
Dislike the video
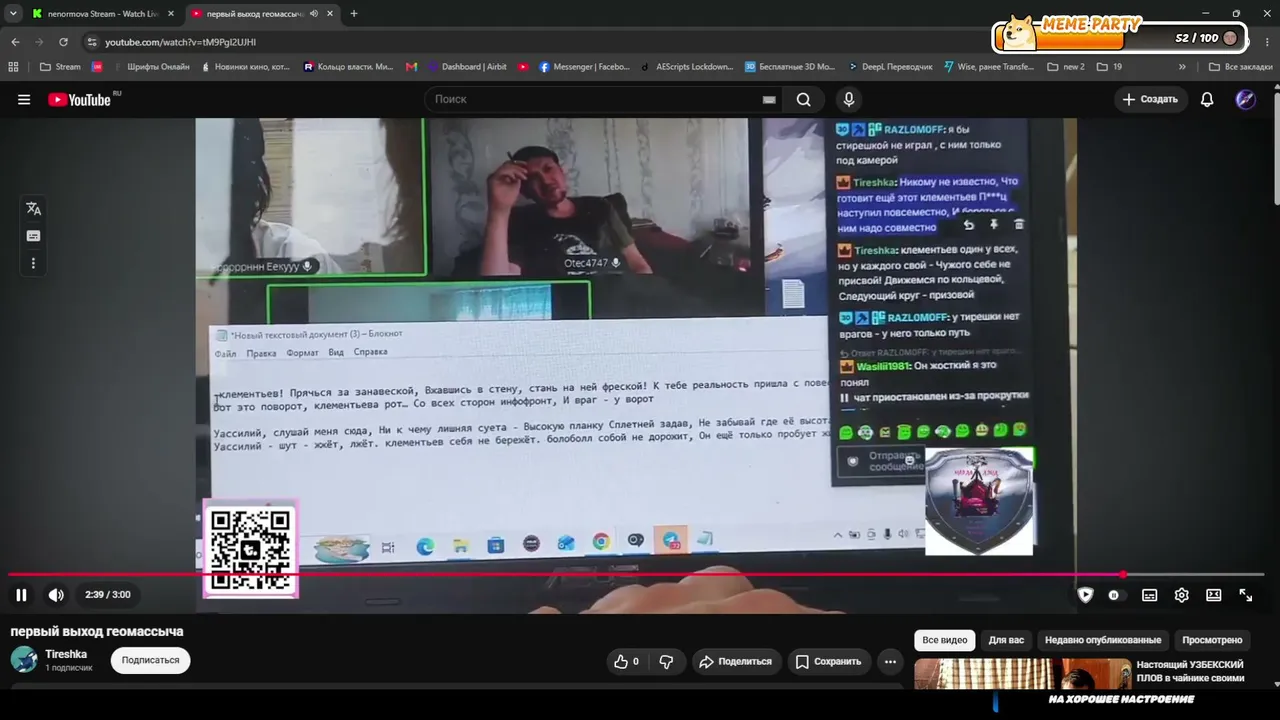click(x=666, y=661)
